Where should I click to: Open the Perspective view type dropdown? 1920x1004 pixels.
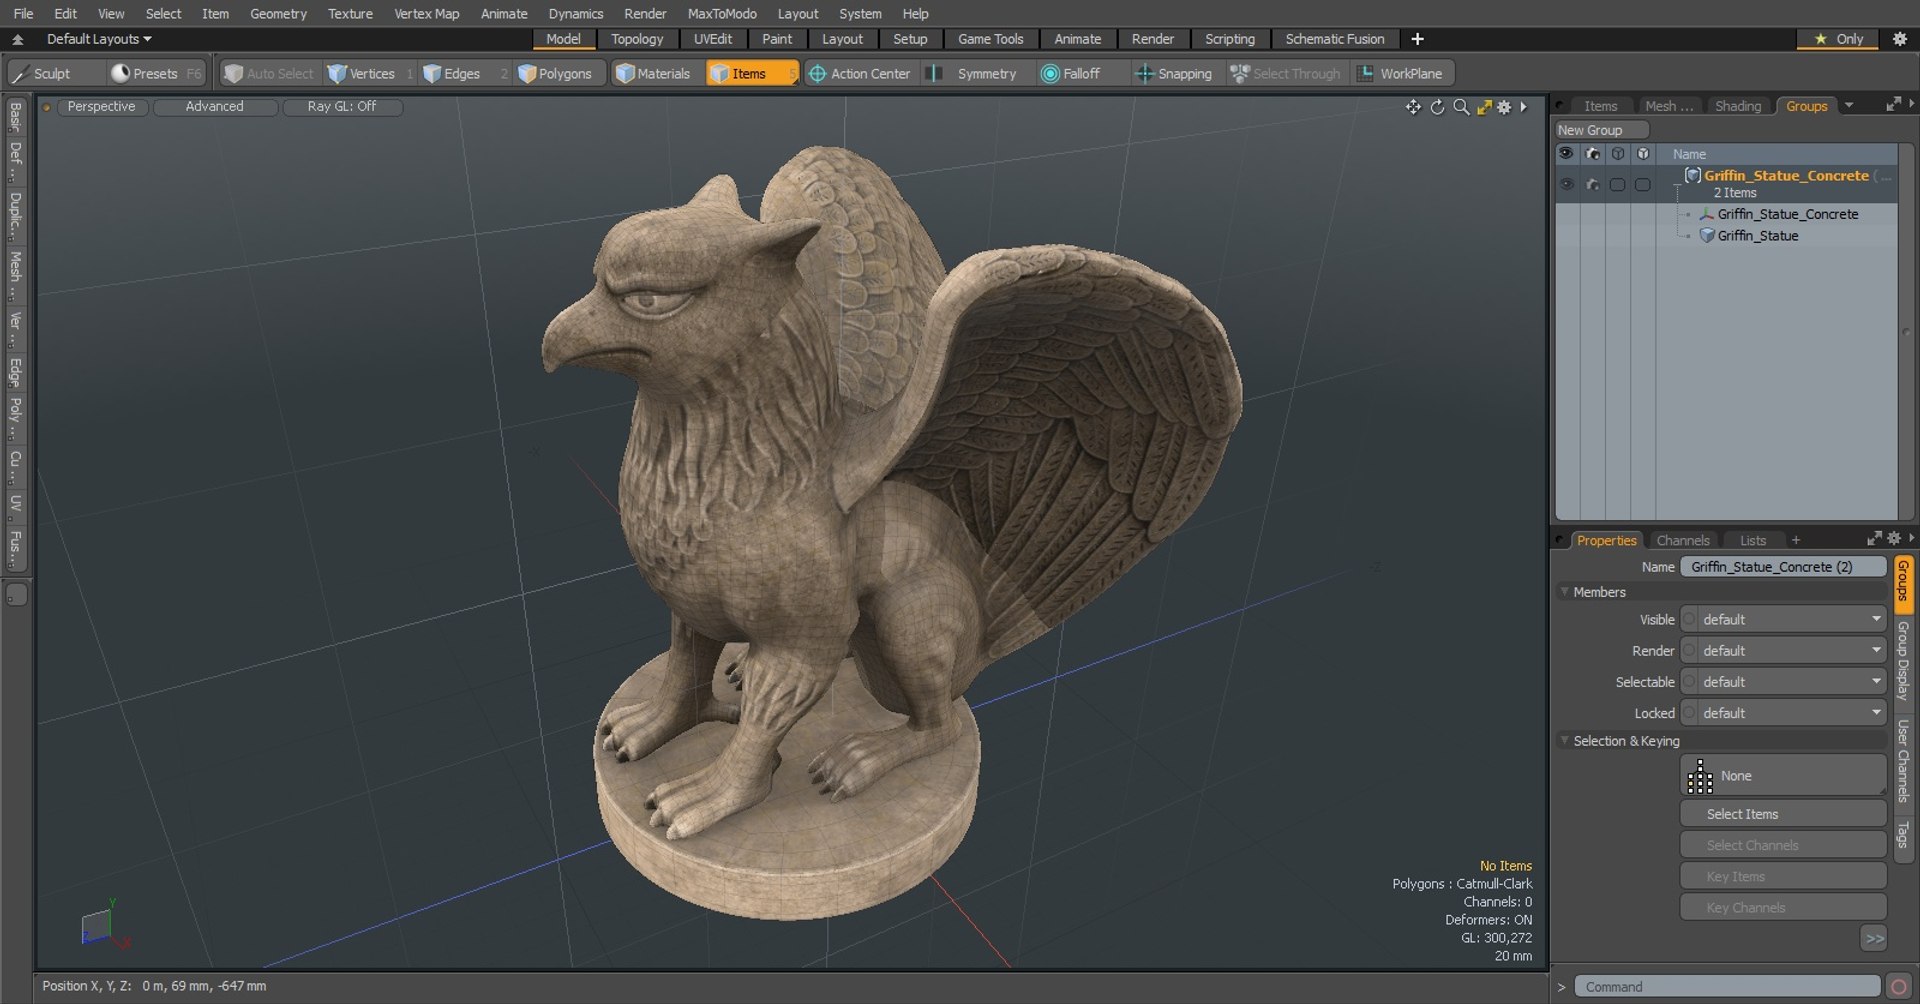pos(102,106)
